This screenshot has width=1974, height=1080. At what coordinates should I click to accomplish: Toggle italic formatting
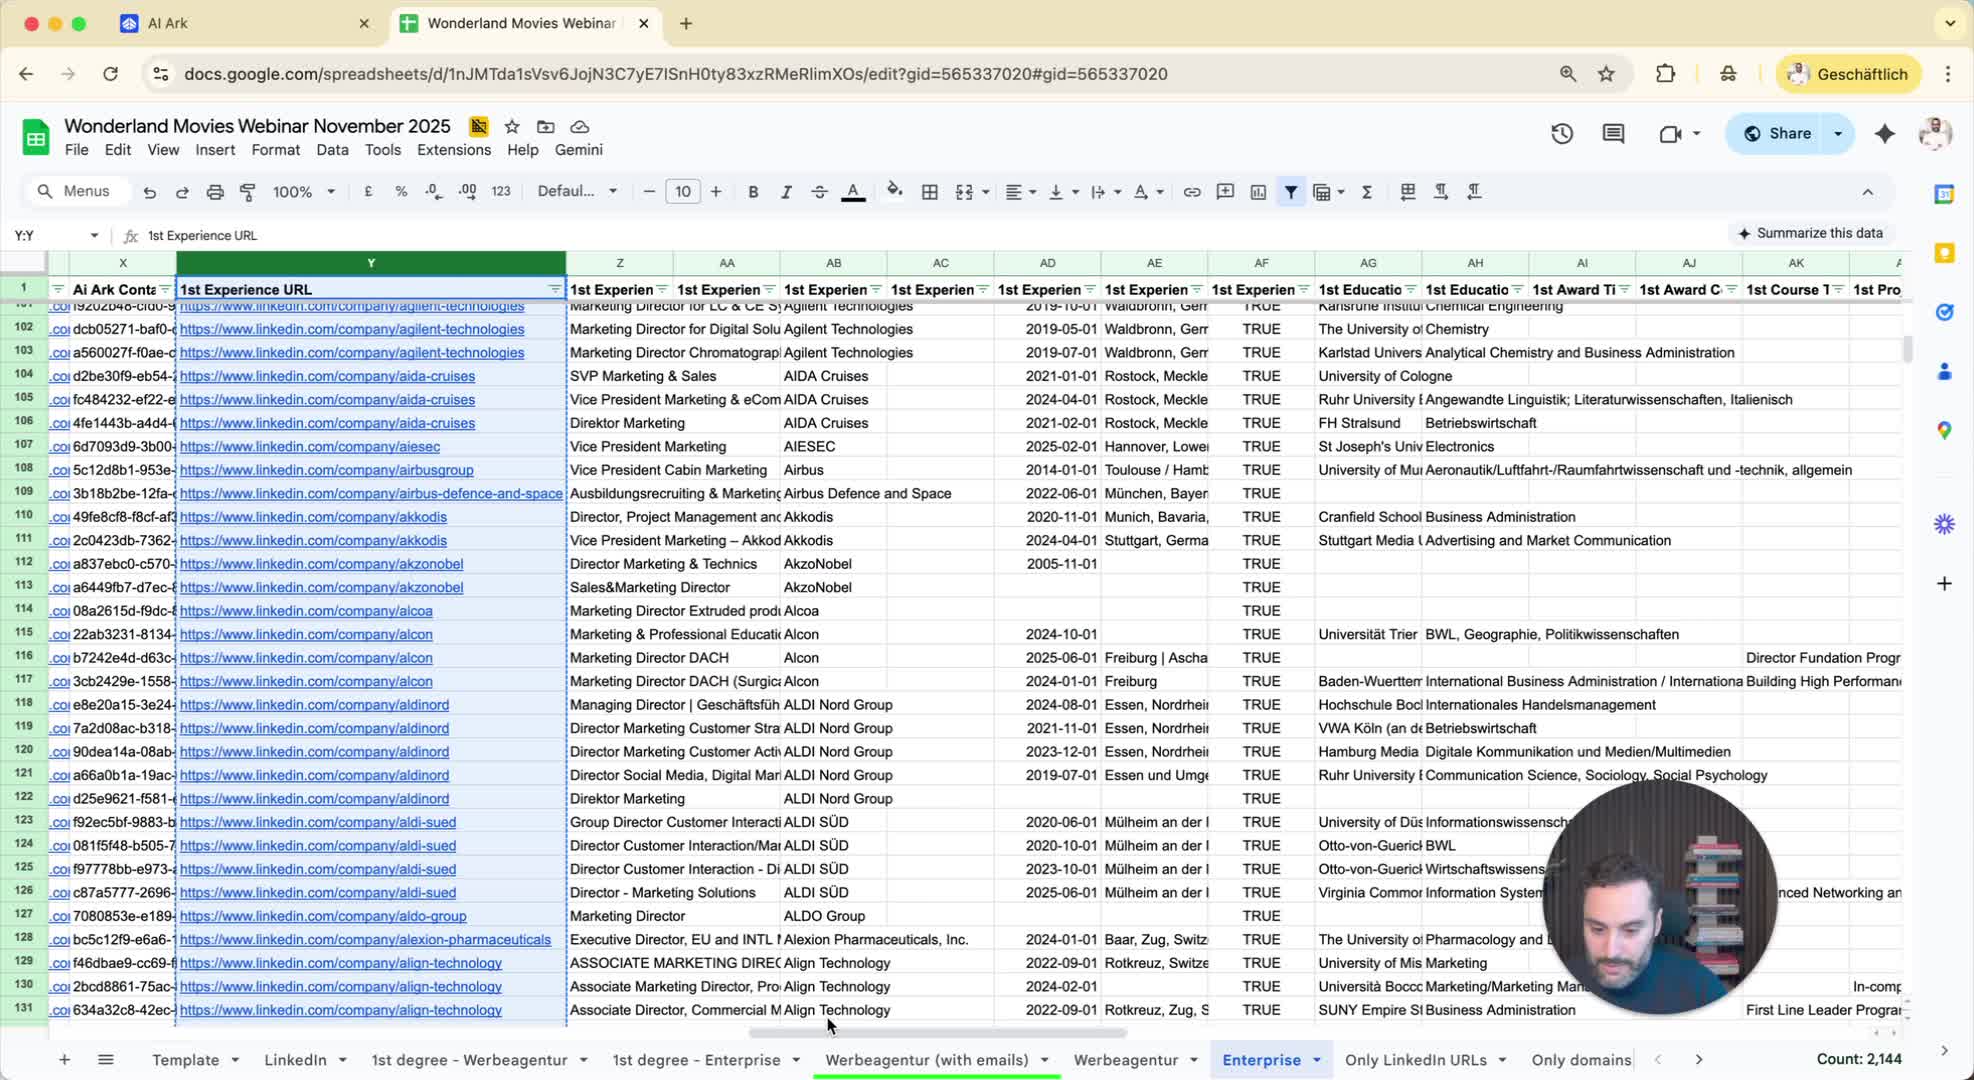pos(786,192)
